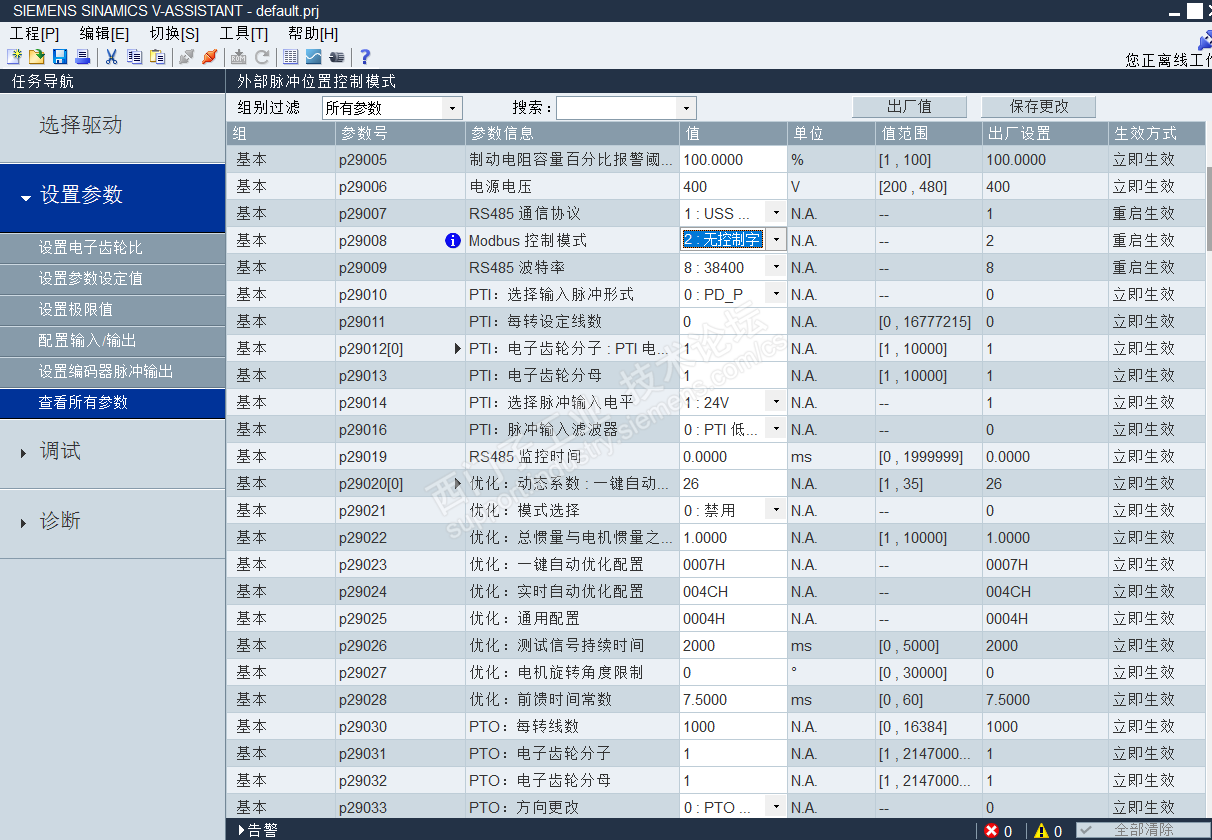
Task: Open 设置参数设定值 sub-item
Action: pos(112,279)
